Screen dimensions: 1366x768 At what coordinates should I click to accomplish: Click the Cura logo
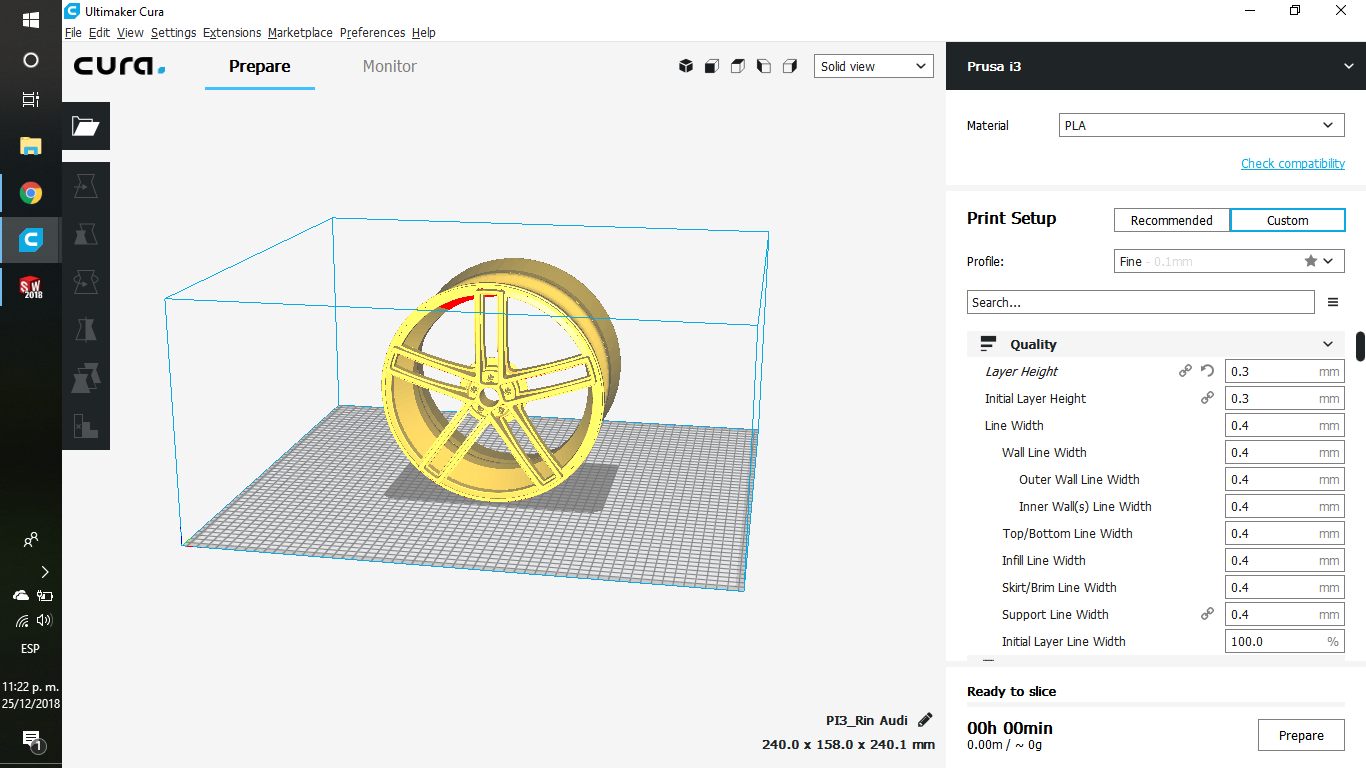[119, 66]
